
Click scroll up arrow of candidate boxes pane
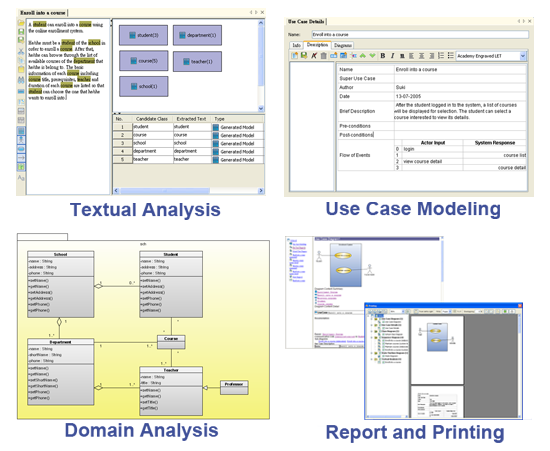coord(261,23)
